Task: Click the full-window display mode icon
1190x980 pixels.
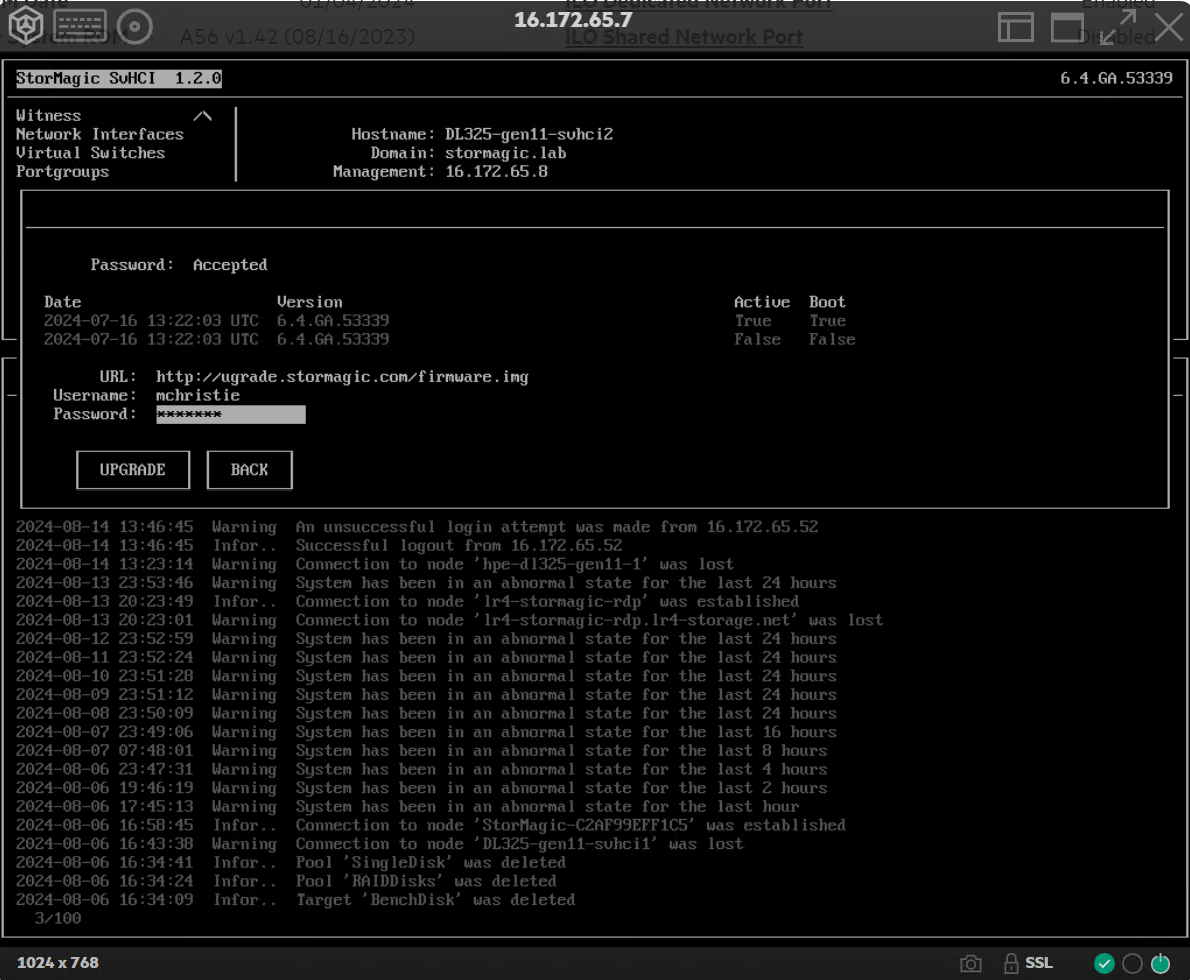Action: click(x=1067, y=27)
